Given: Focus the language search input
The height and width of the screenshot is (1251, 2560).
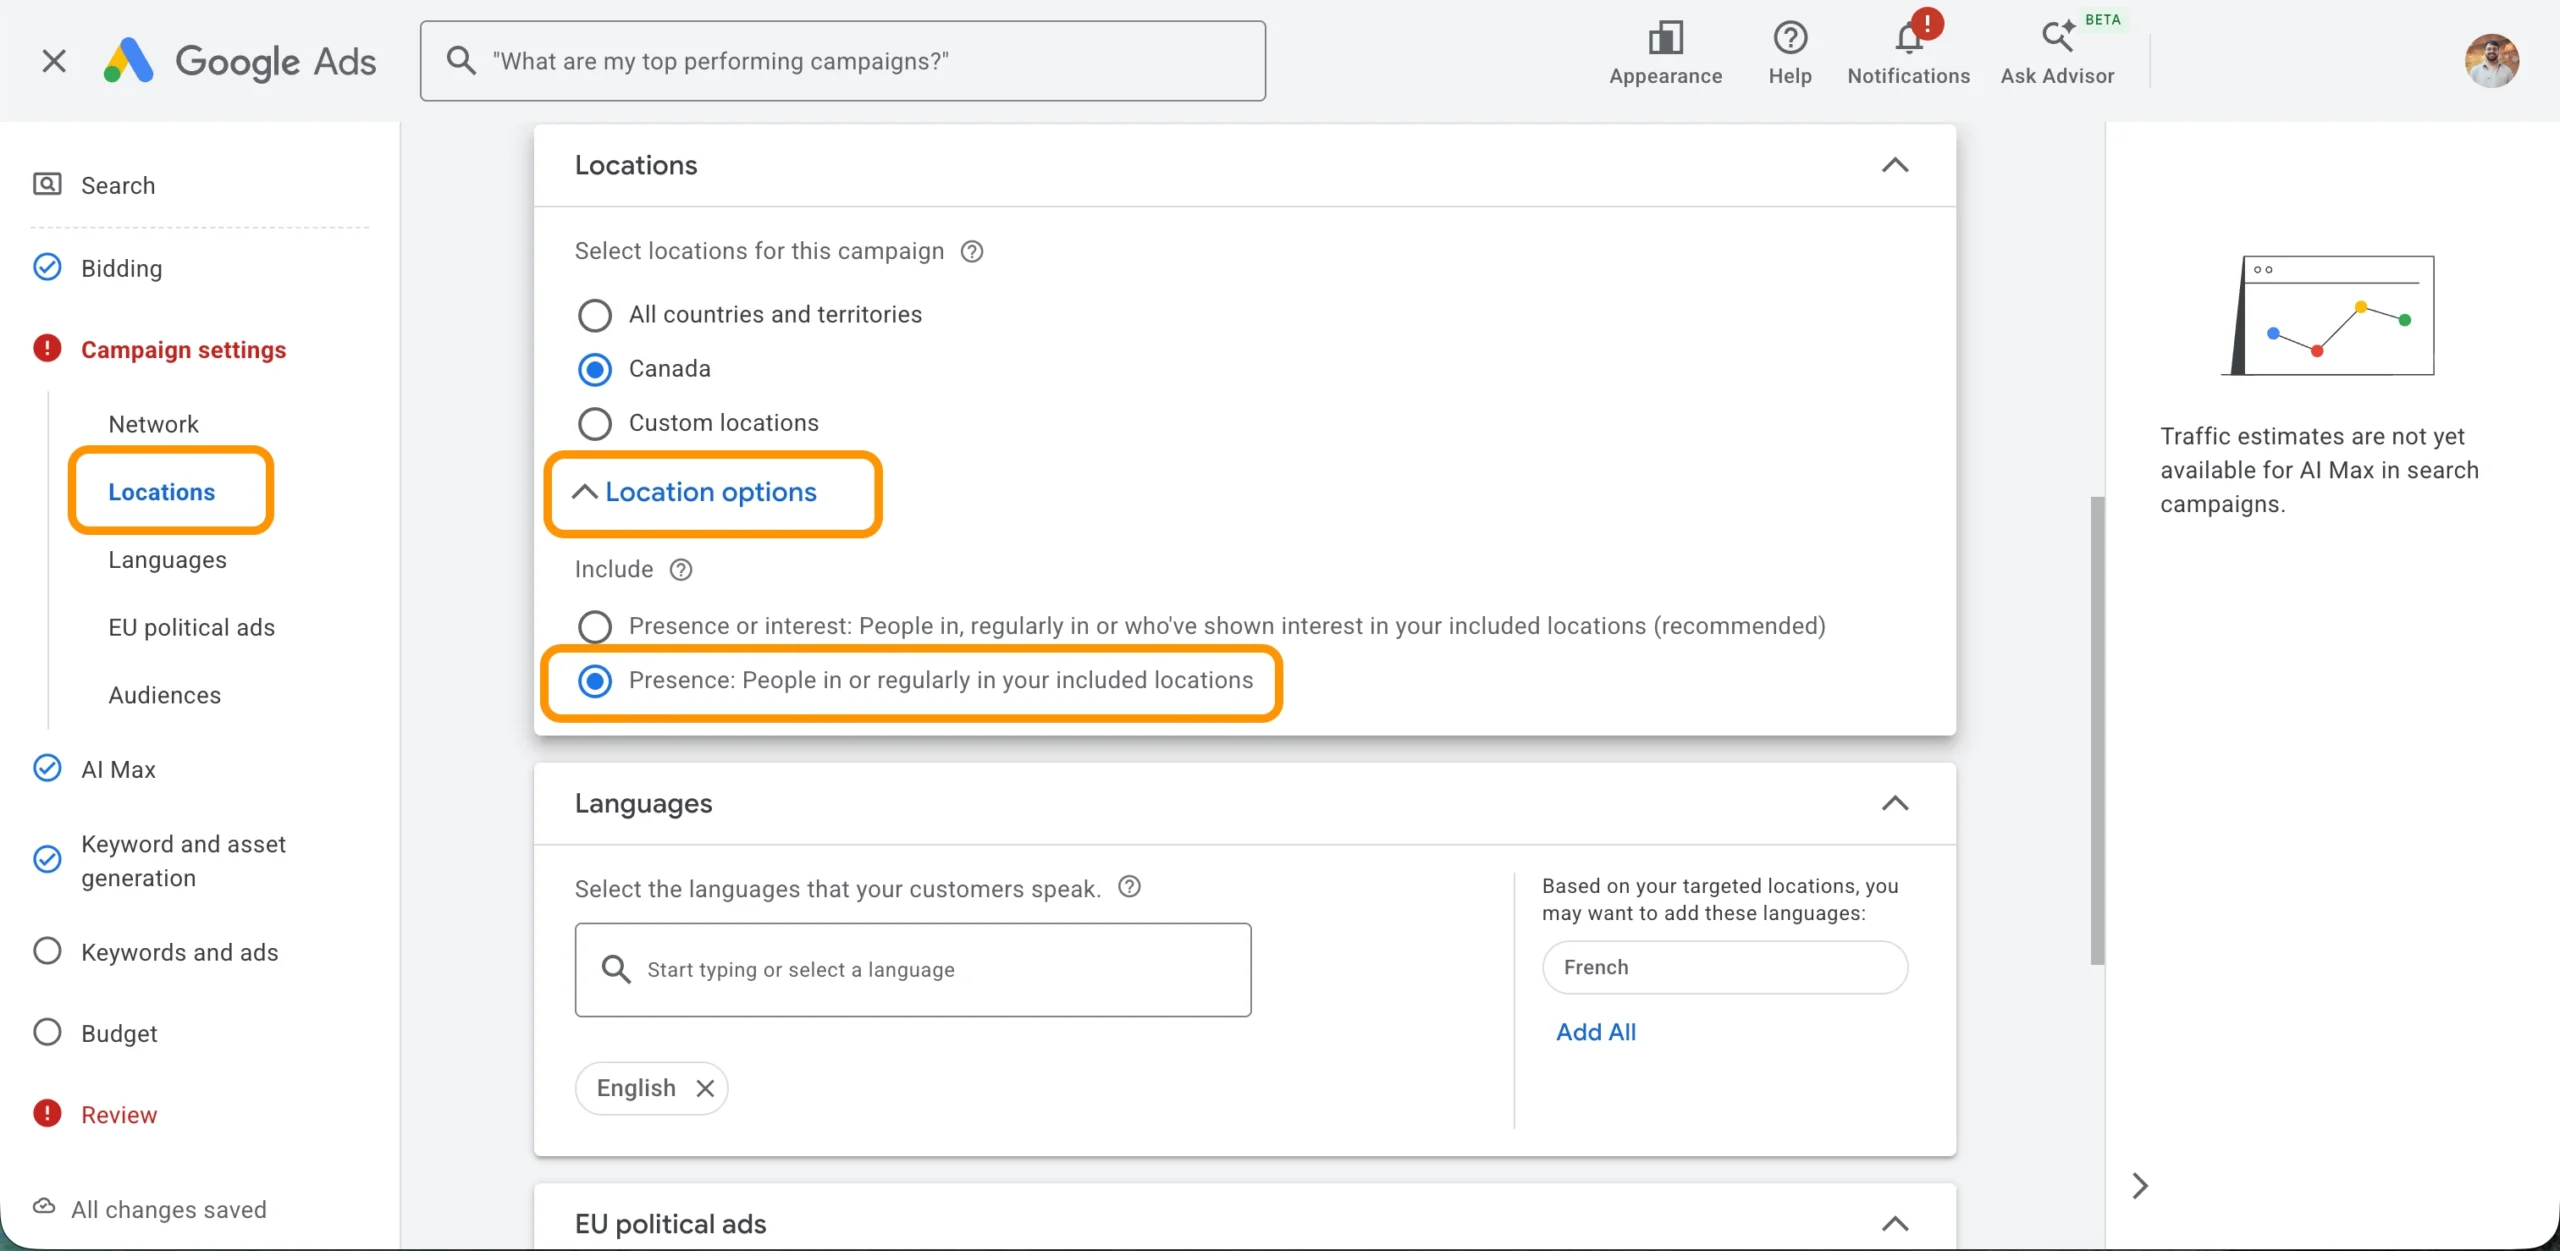Looking at the screenshot, I should tap(912, 969).
